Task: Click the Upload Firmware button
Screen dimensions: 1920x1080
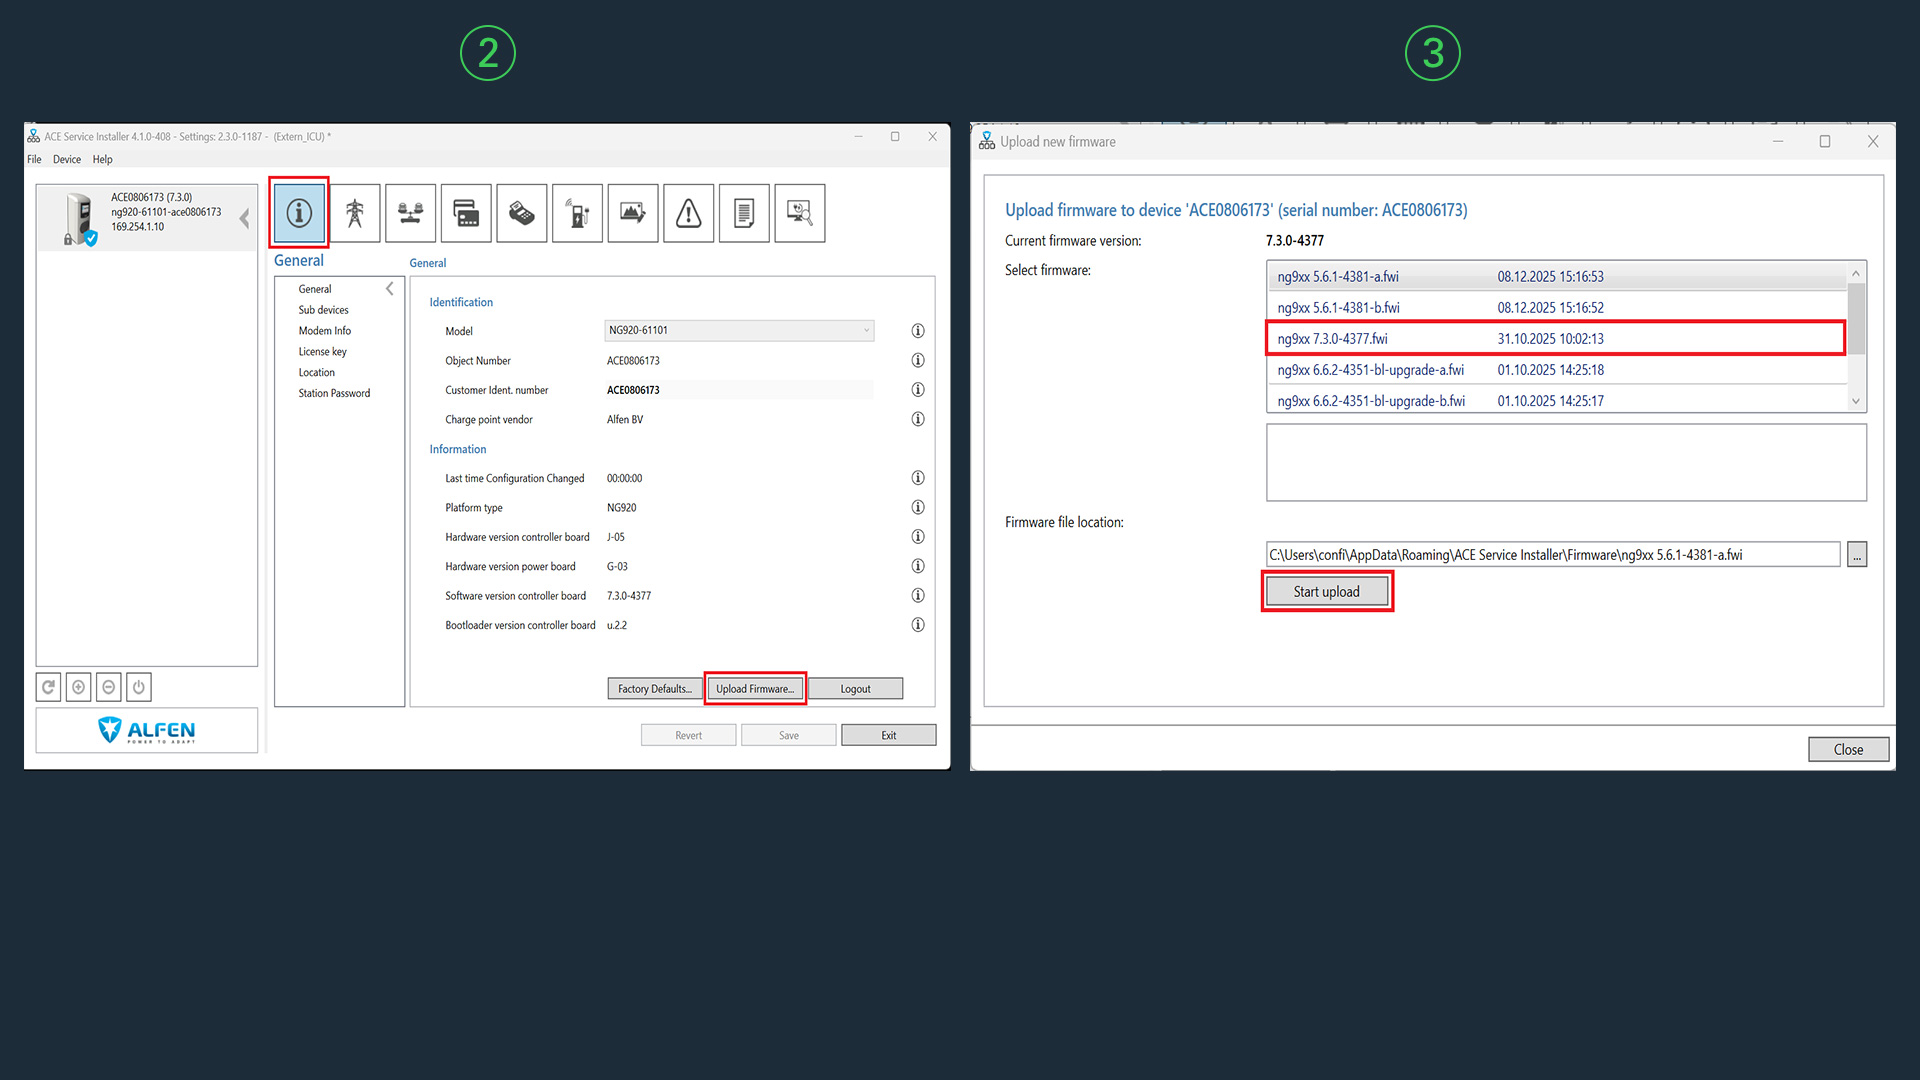Action: coord(755,689)
